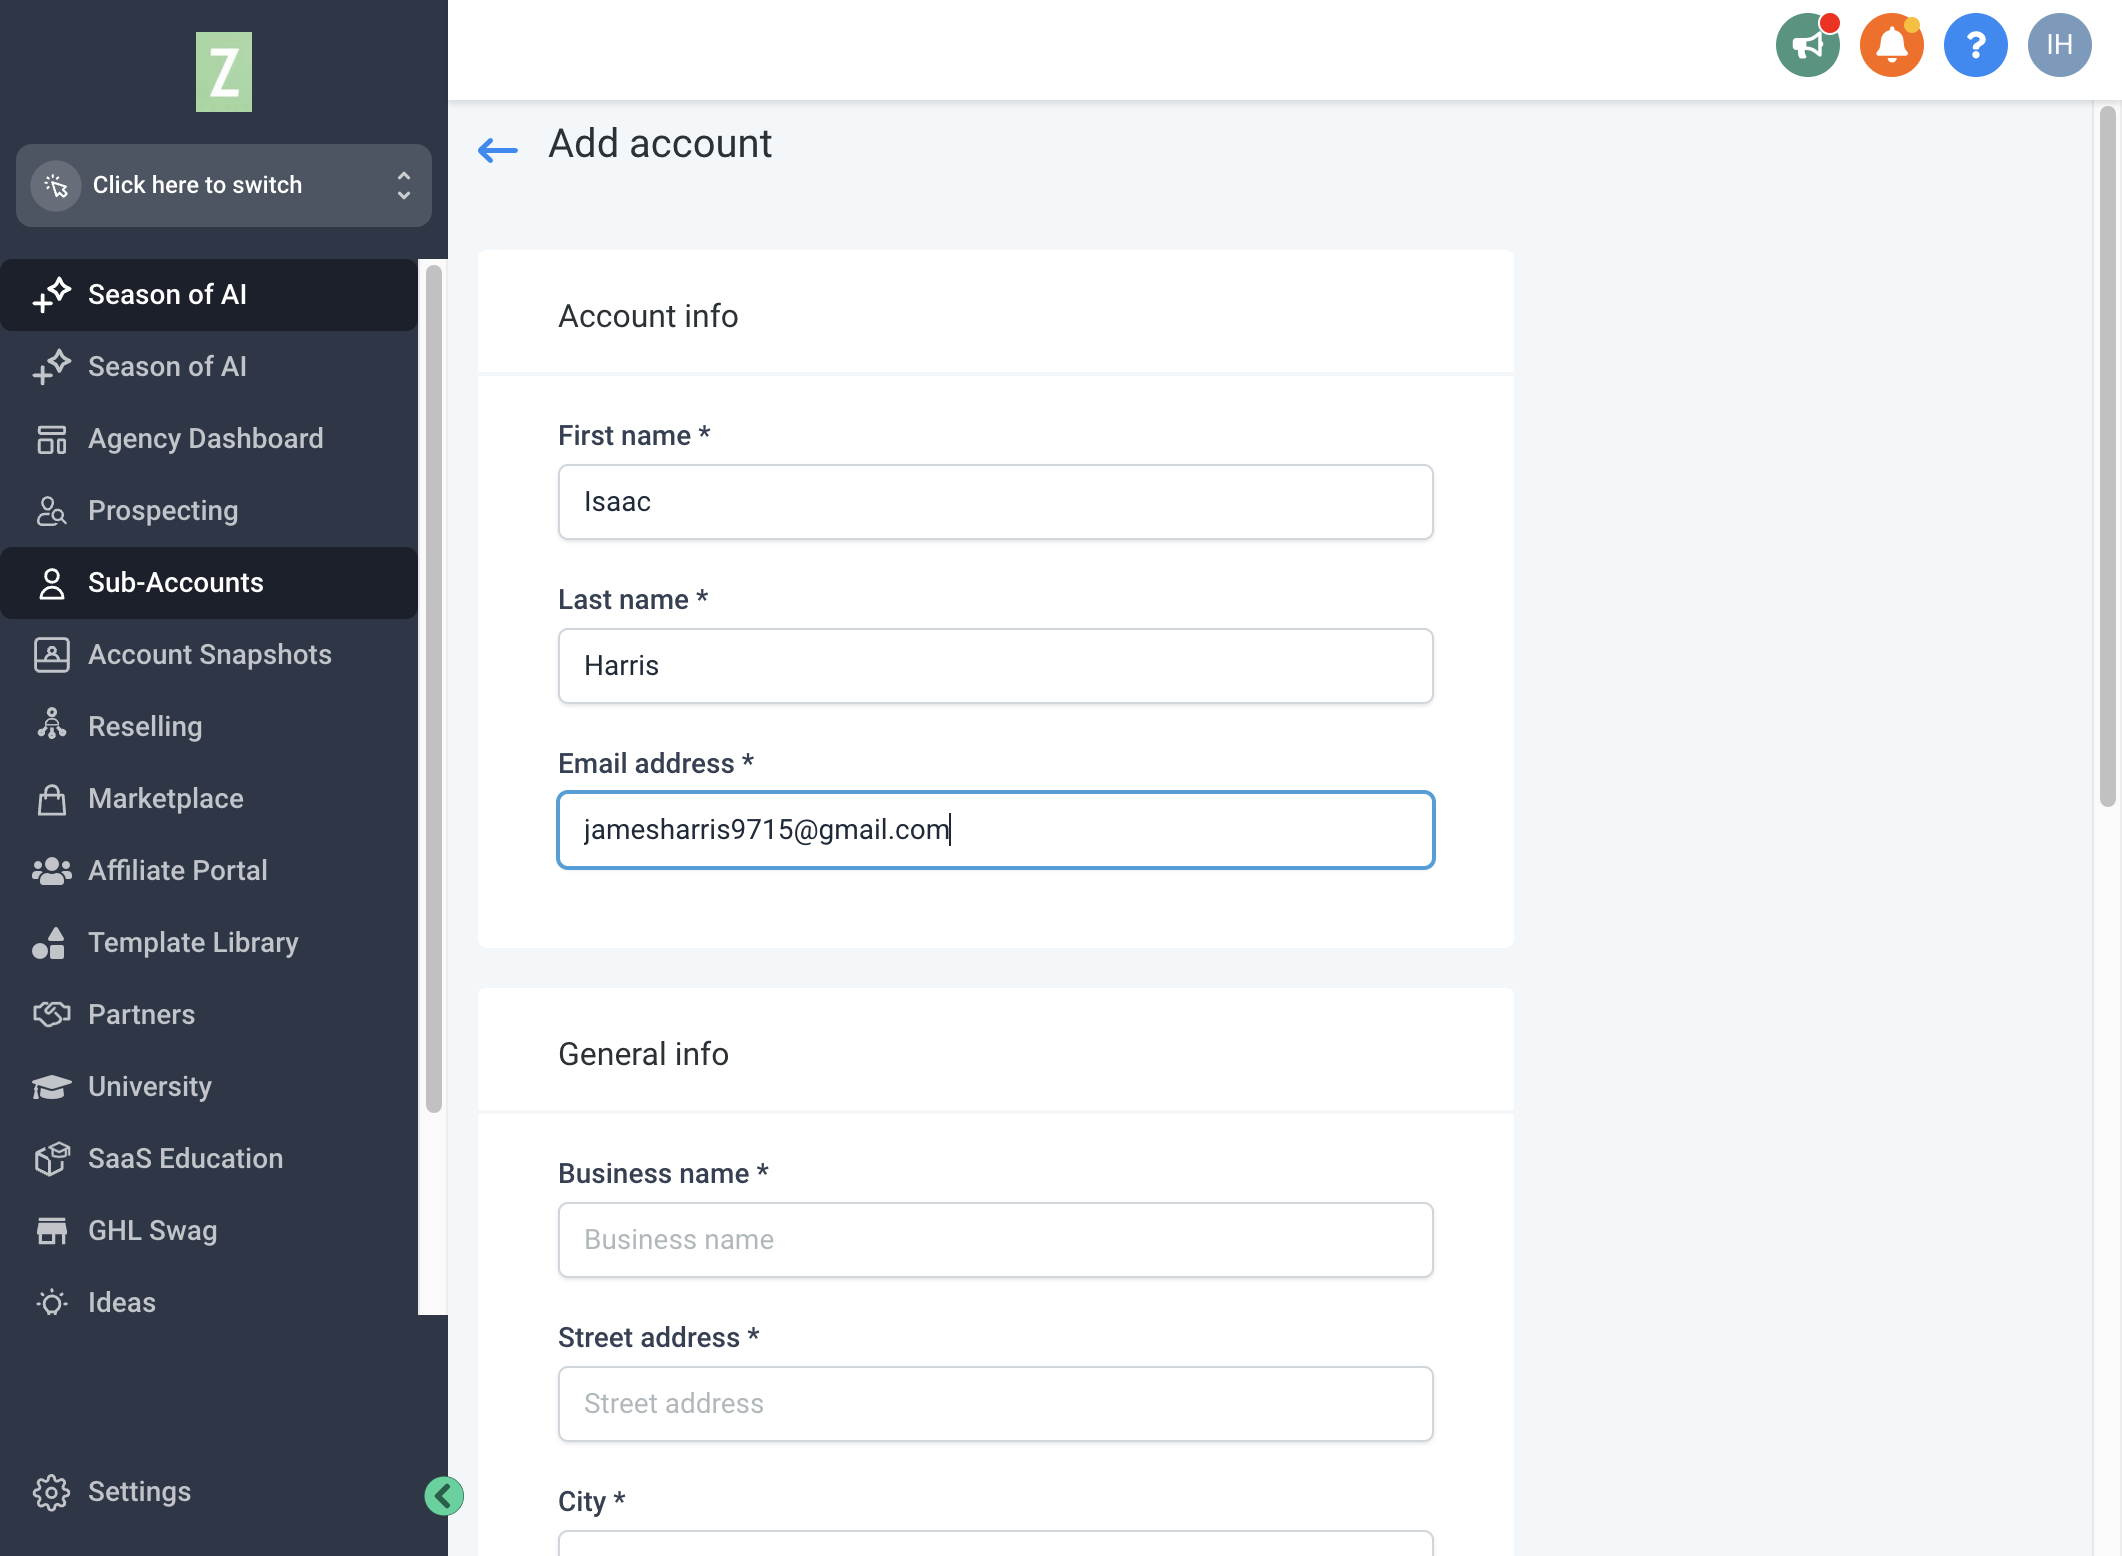
Task: Open the help question mark icon
Action: [1975, 45]
